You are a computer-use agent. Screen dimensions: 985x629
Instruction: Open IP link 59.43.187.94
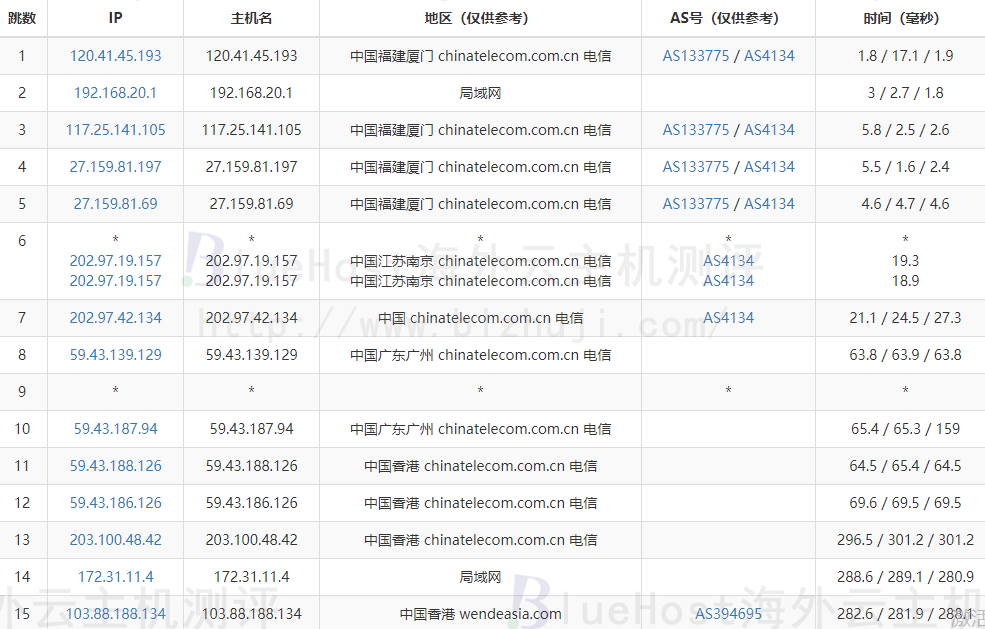click(x=116, y=429)
